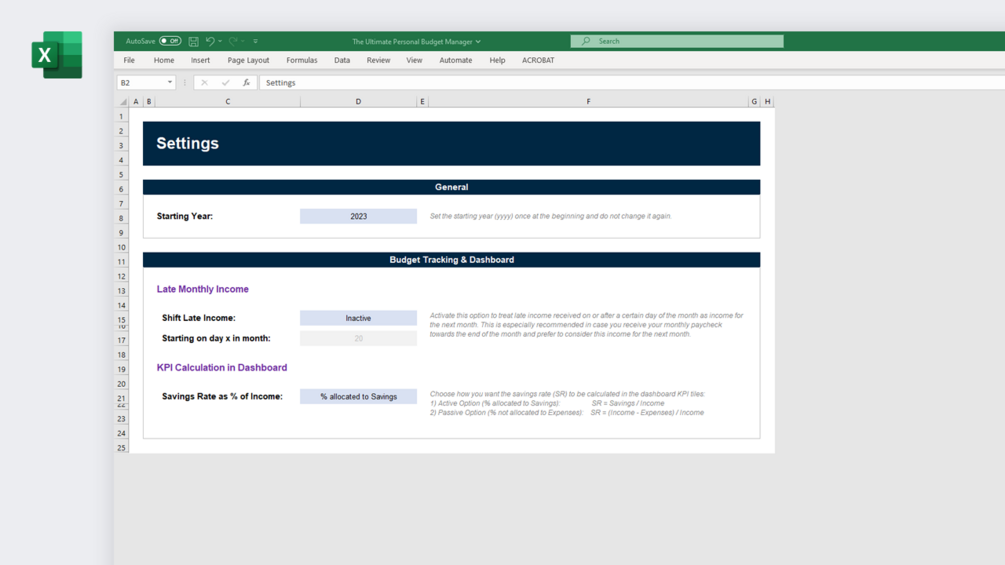Viewport: 1005px width, 565px height.
Task: Open the Formulas tab
Action: point(301,60)
